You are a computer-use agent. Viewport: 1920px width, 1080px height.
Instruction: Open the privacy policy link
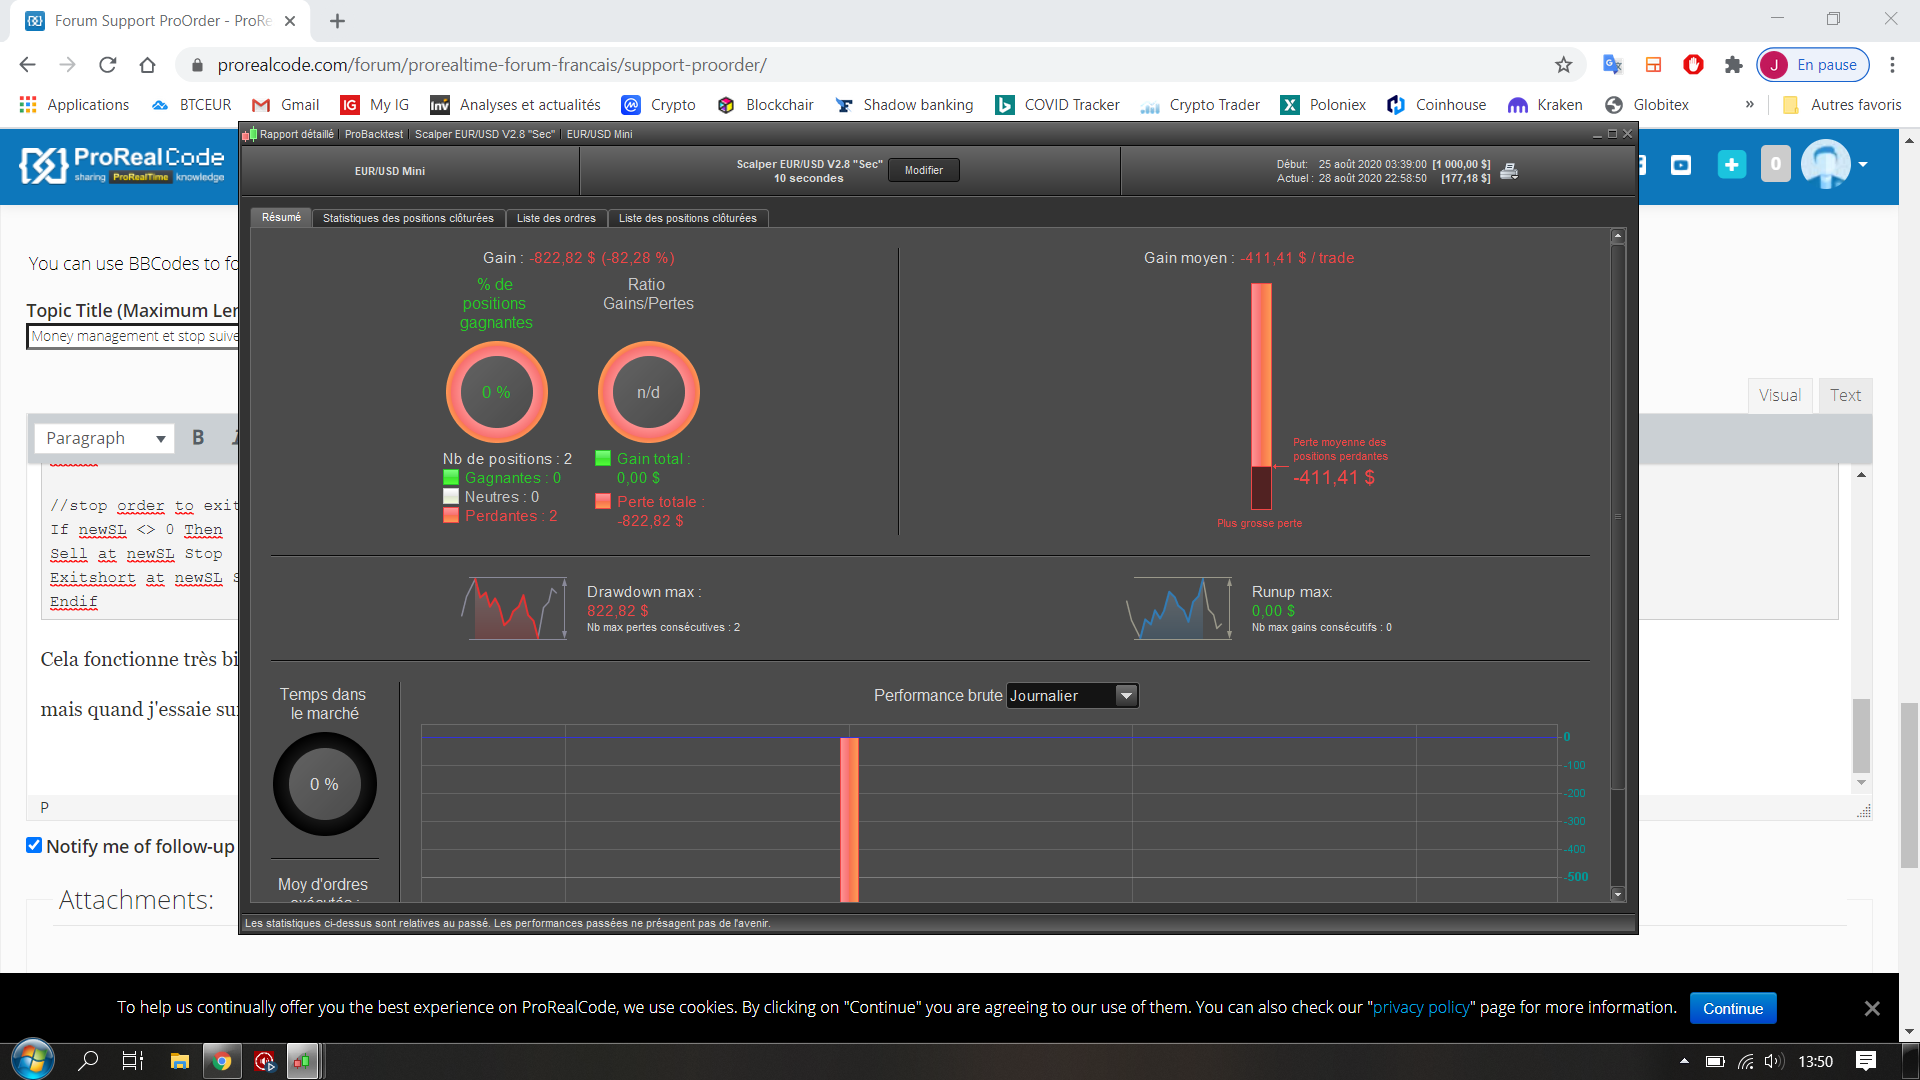point(1421,1008)
